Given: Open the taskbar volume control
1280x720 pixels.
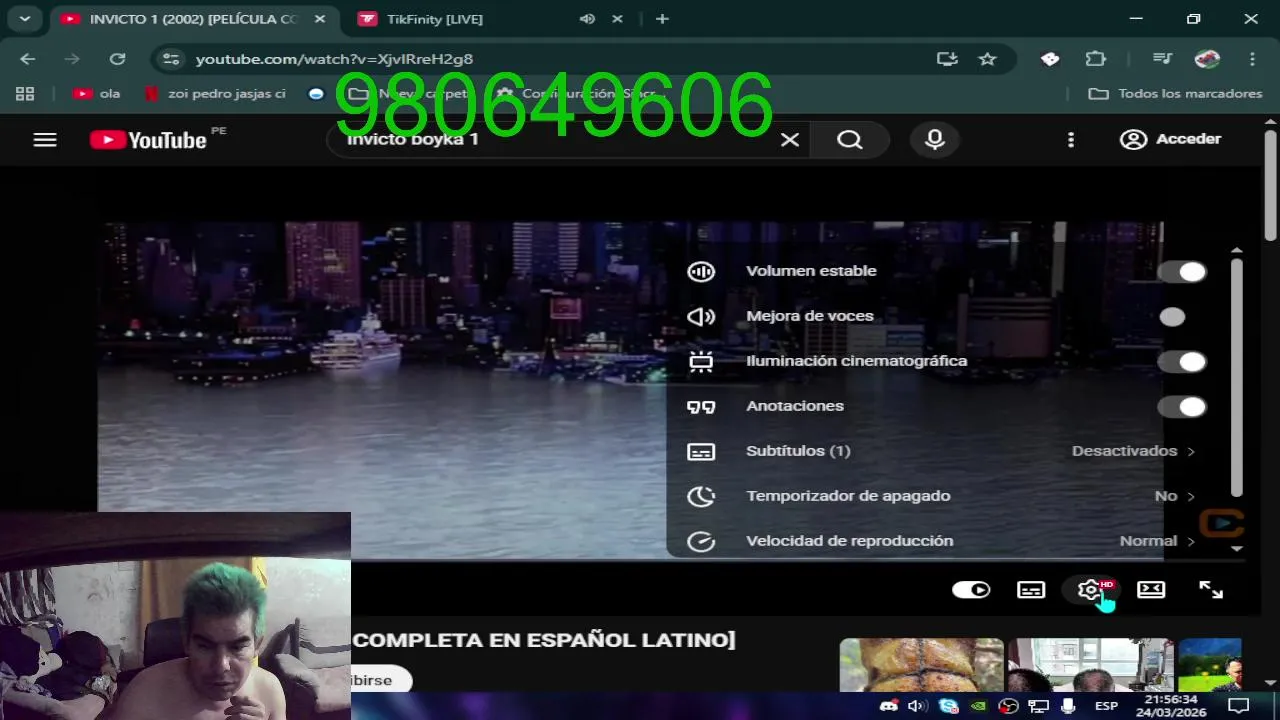Looking at the screenshot, I should pos(917,706).
